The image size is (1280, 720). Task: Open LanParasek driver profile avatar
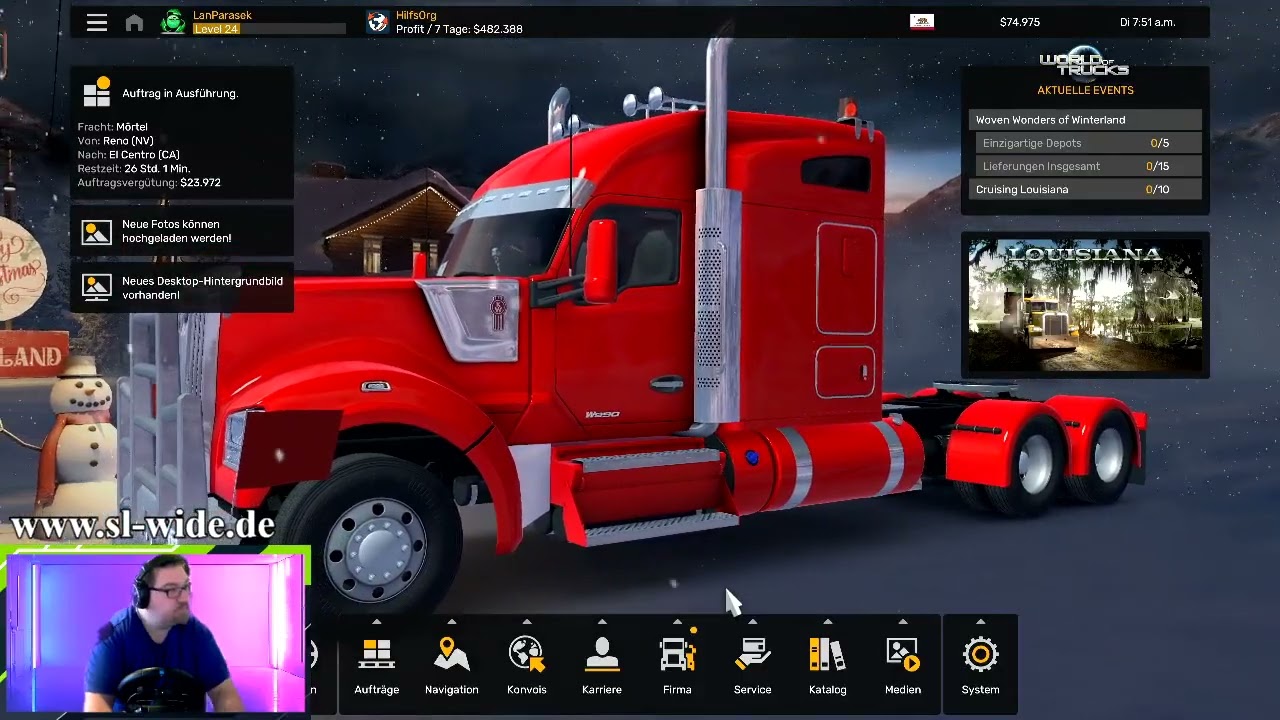(x=173, y=22)
